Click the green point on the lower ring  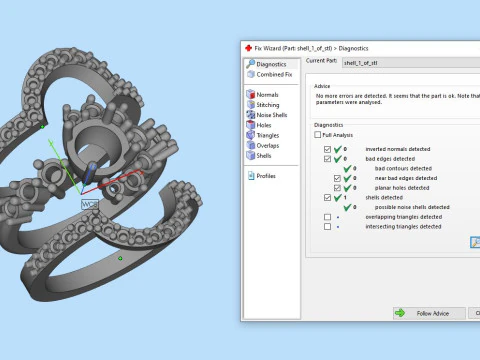120,258
